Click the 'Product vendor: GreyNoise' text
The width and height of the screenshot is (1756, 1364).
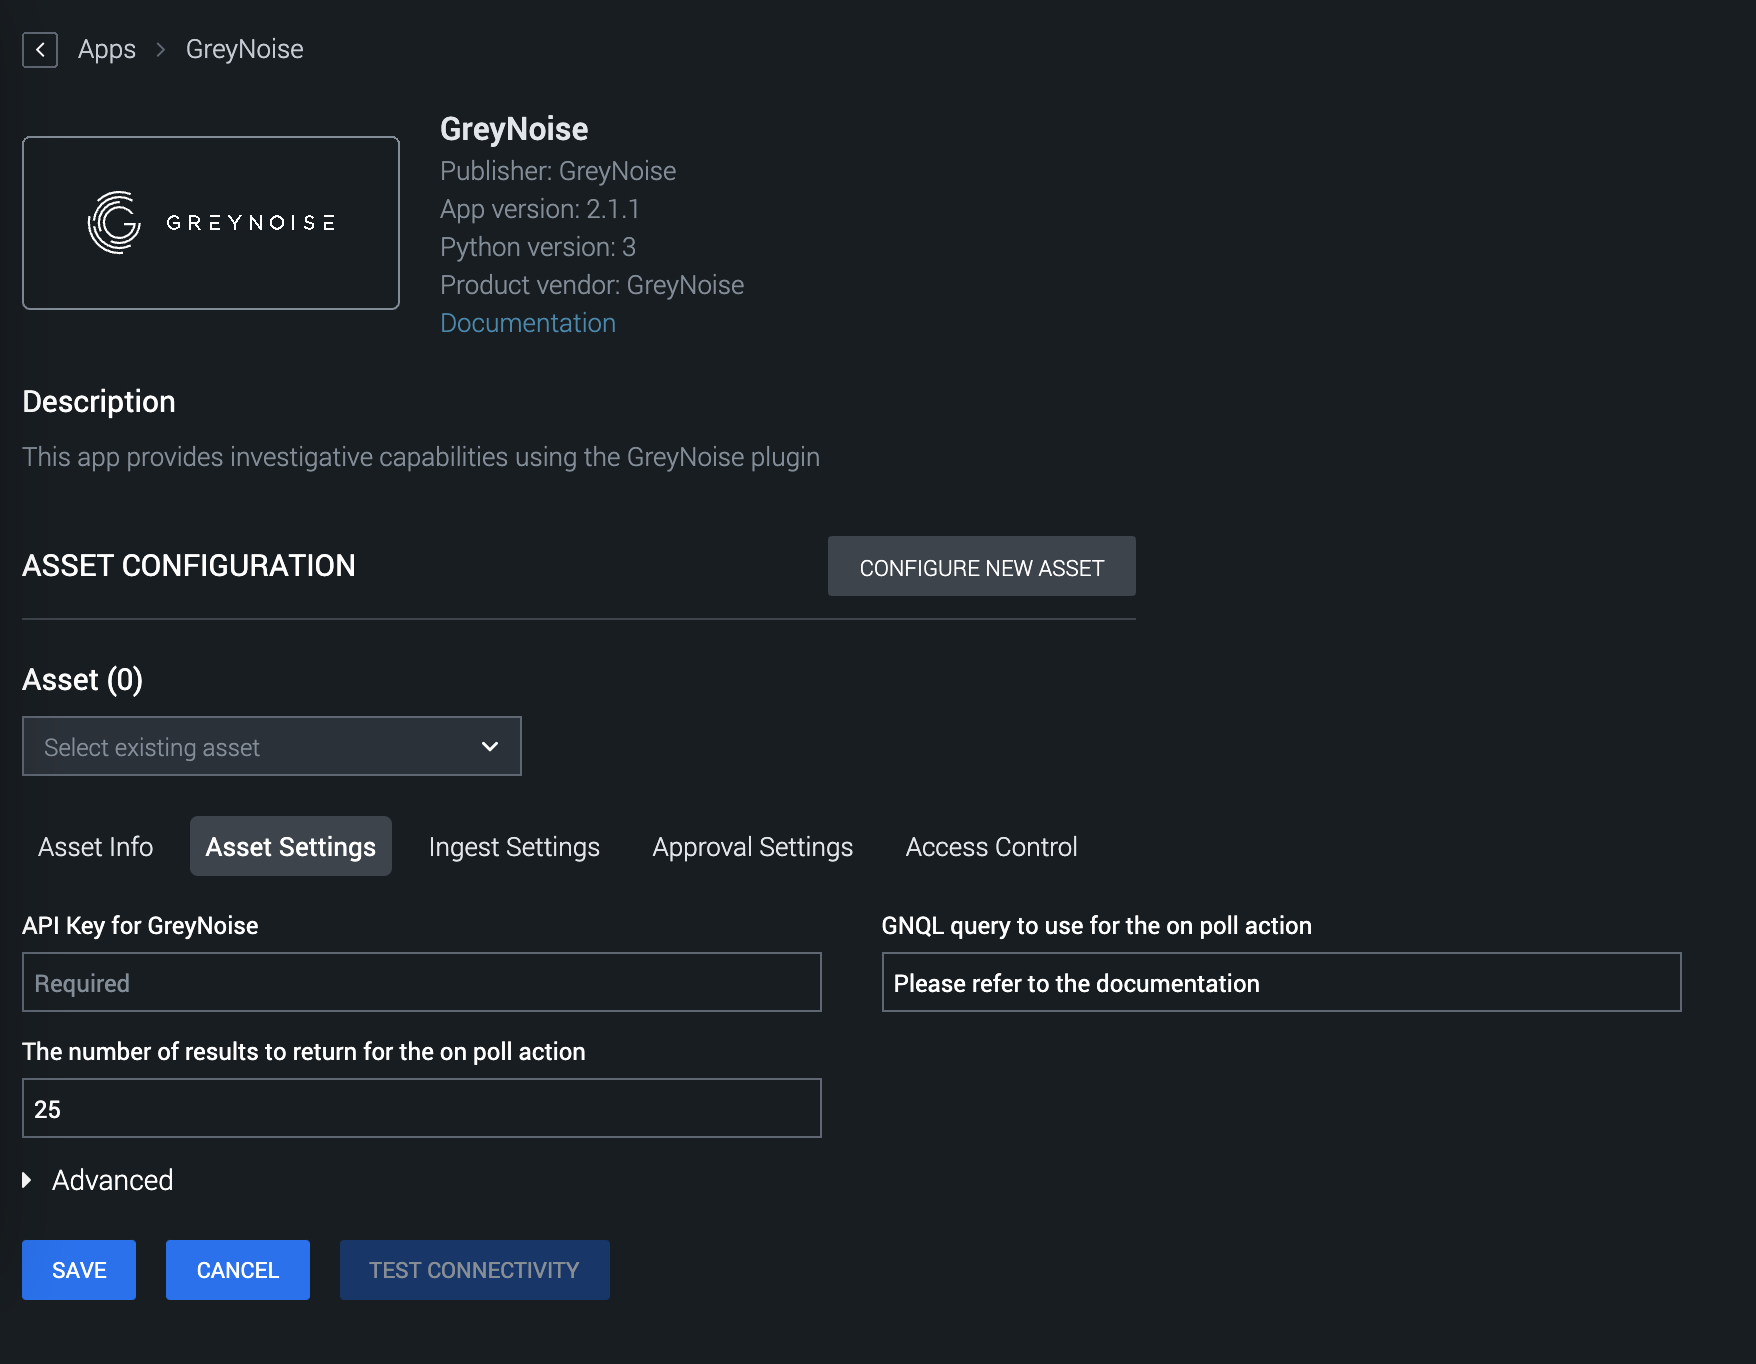592,285
